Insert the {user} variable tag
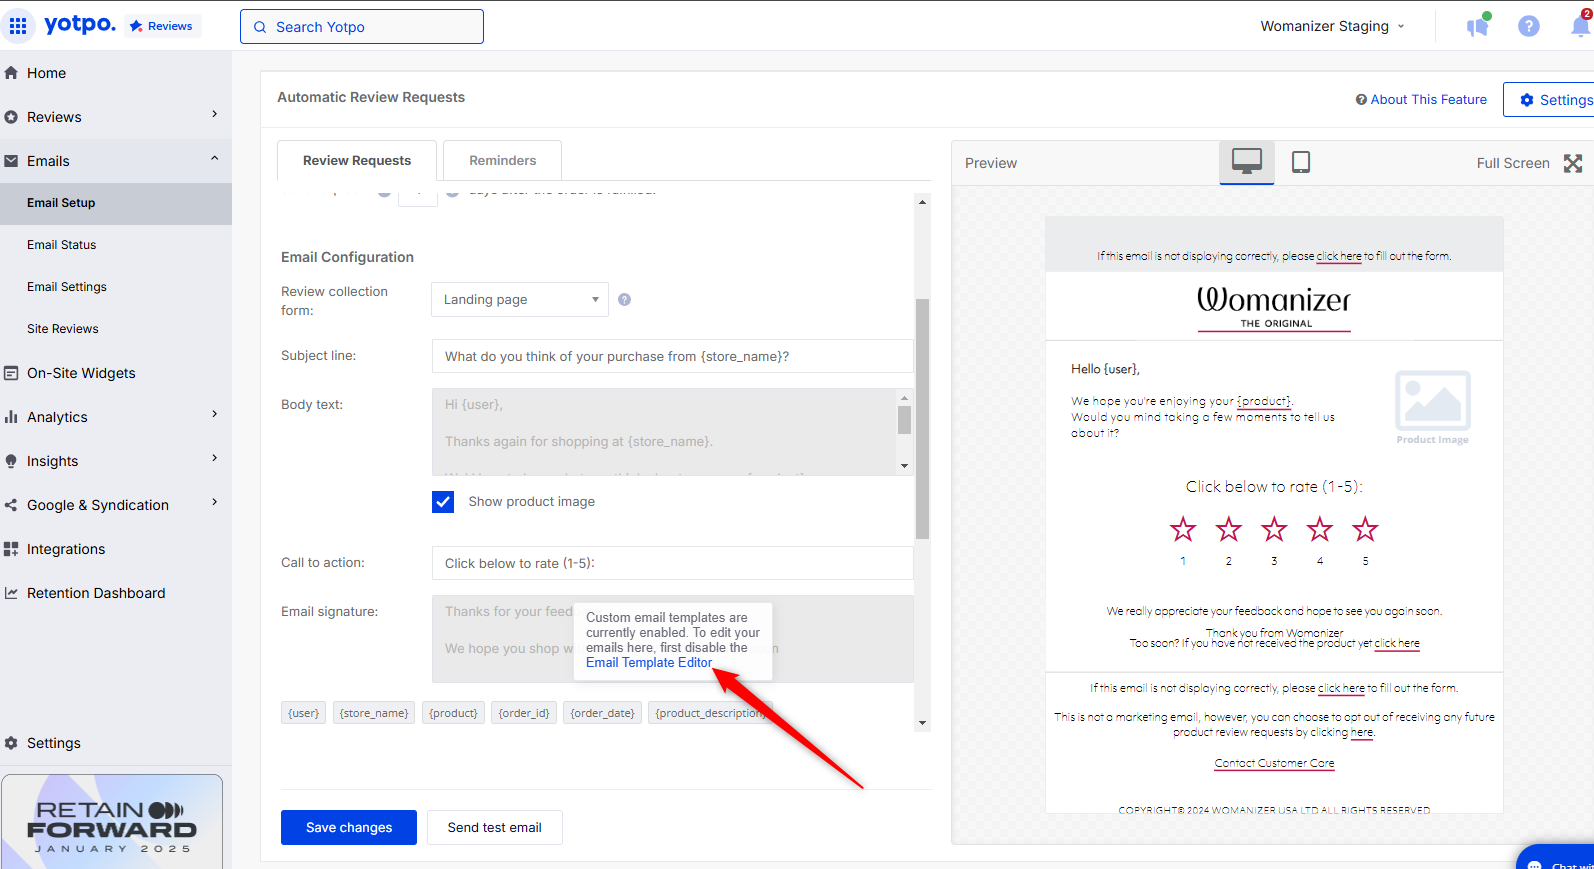The width and height of the screenshot is (1594, 869). [304, 713]
